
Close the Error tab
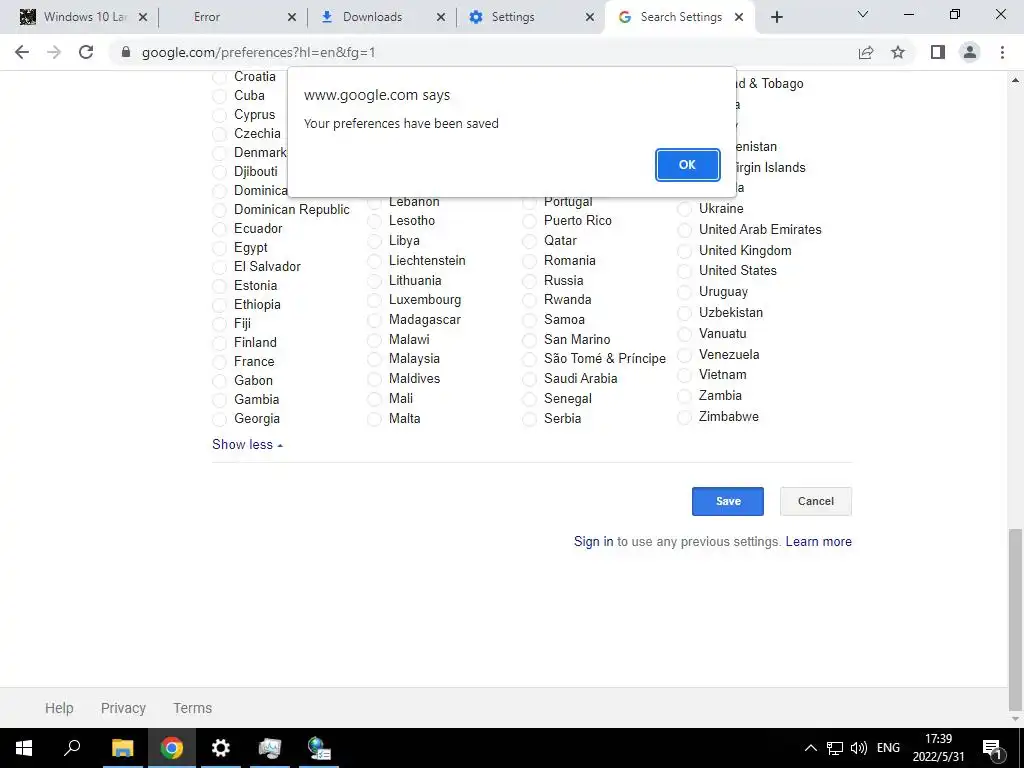292,17
